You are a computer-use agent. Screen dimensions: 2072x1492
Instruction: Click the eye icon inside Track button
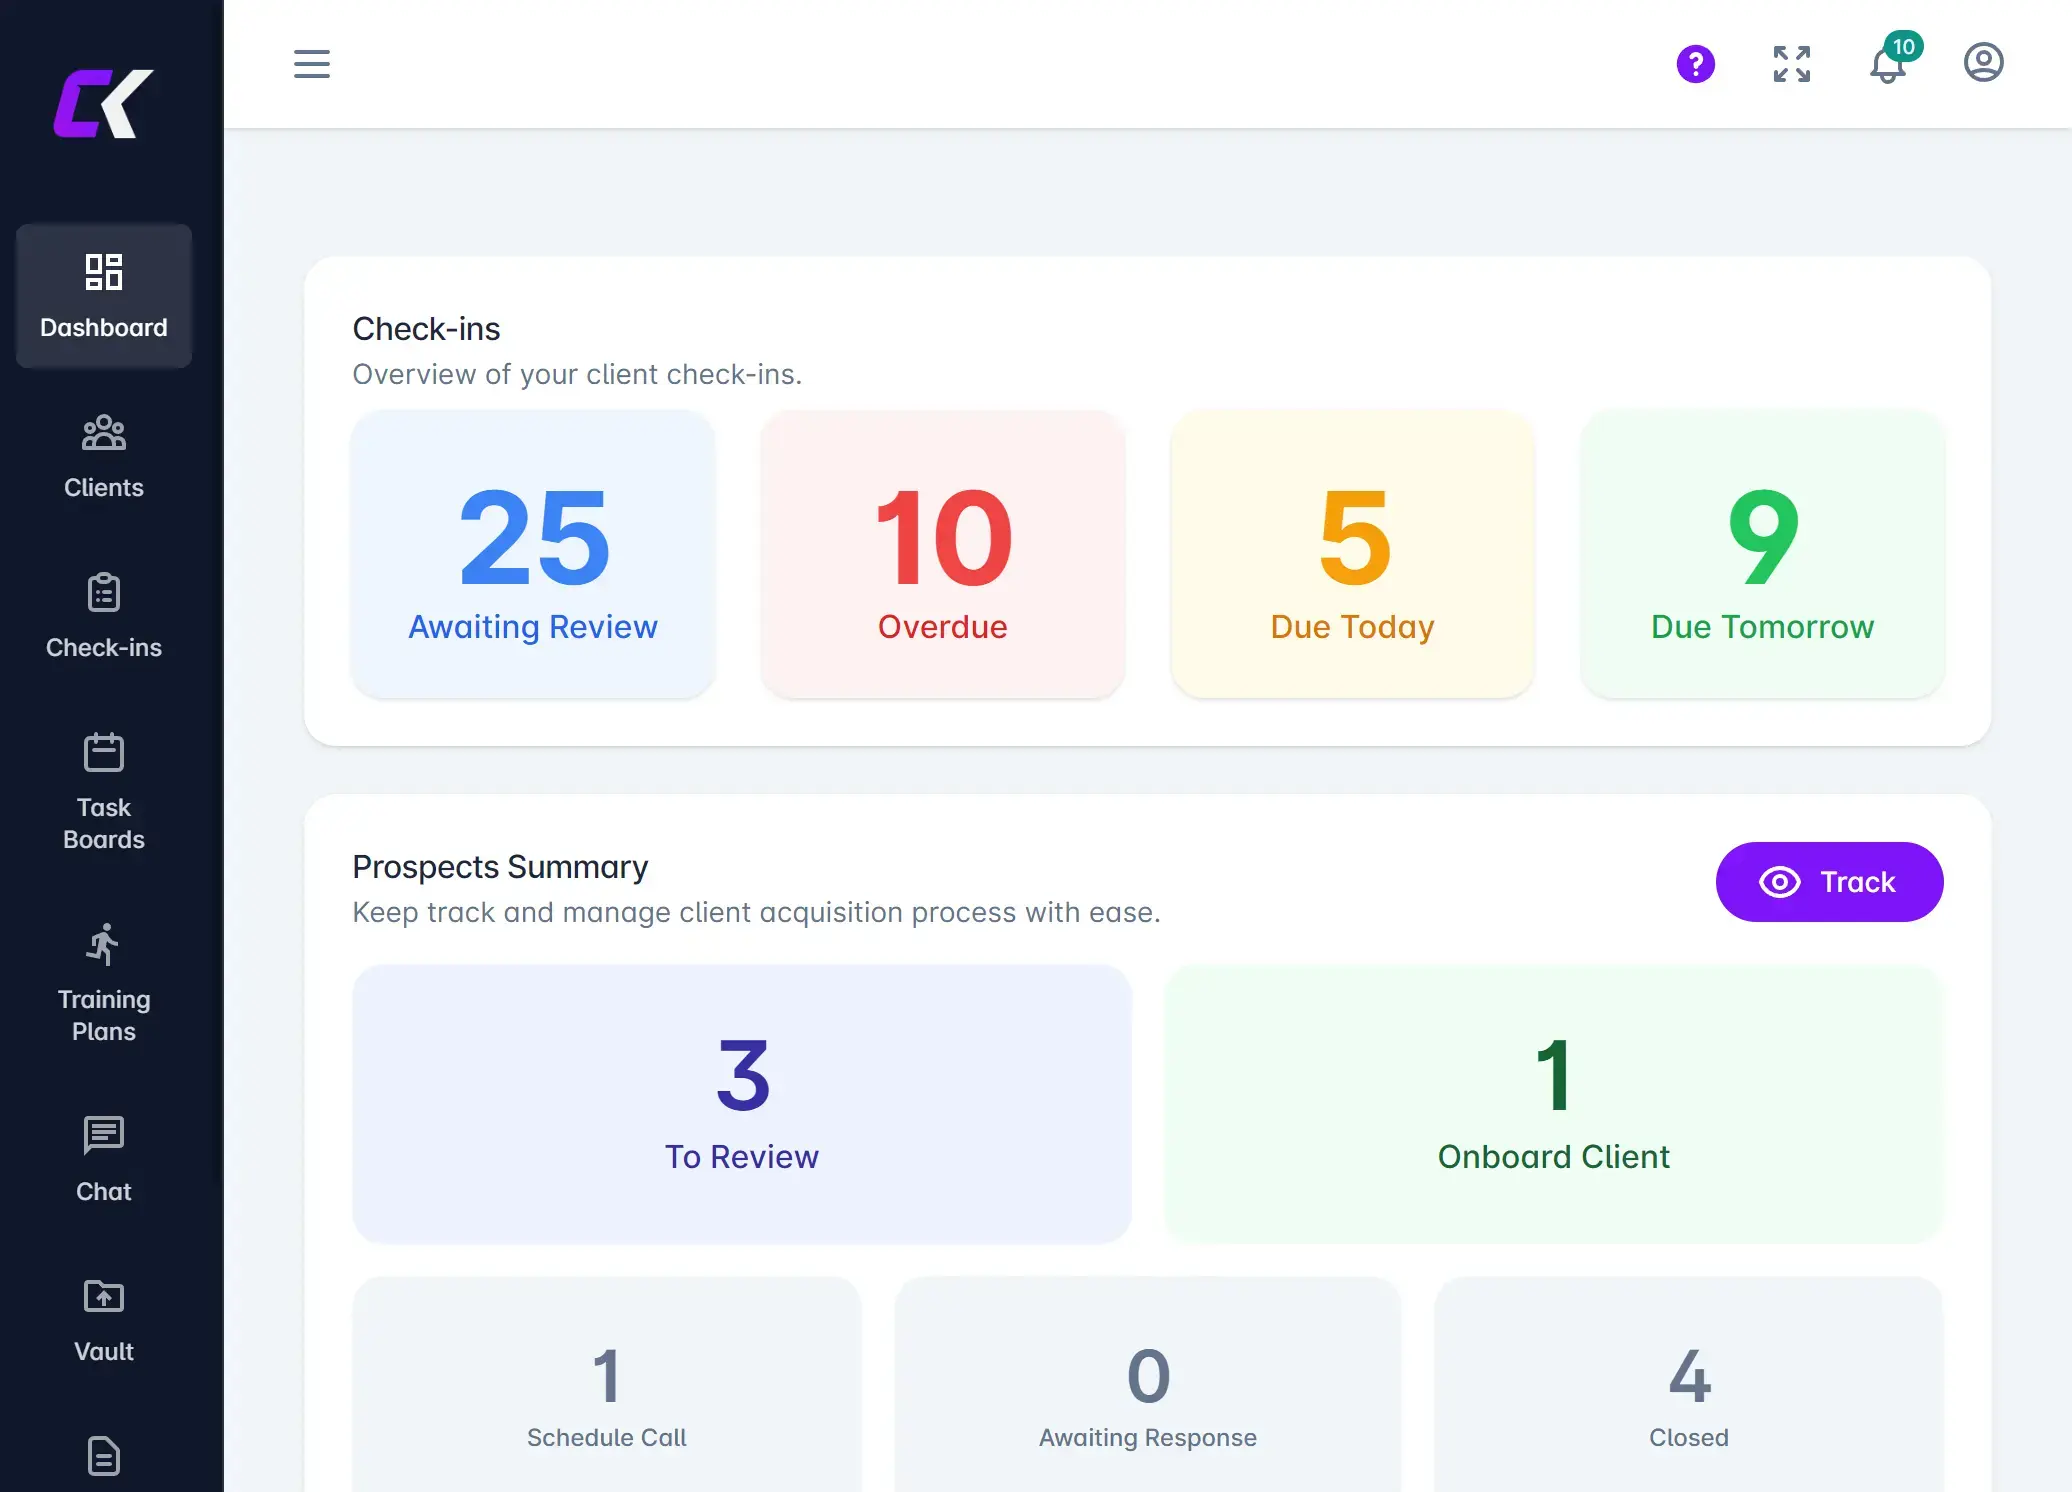pyautogui.click(x=1779, y=882)
